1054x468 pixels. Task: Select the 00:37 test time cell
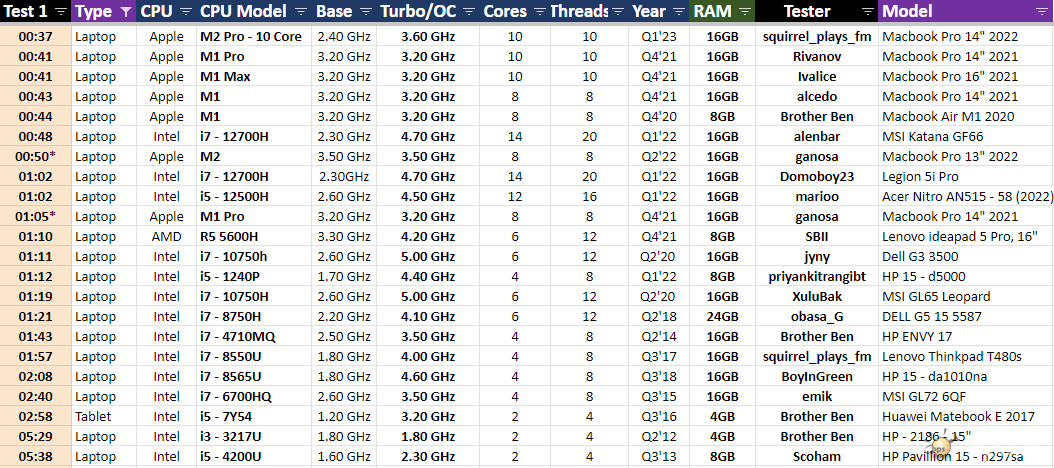coord(36,36)
